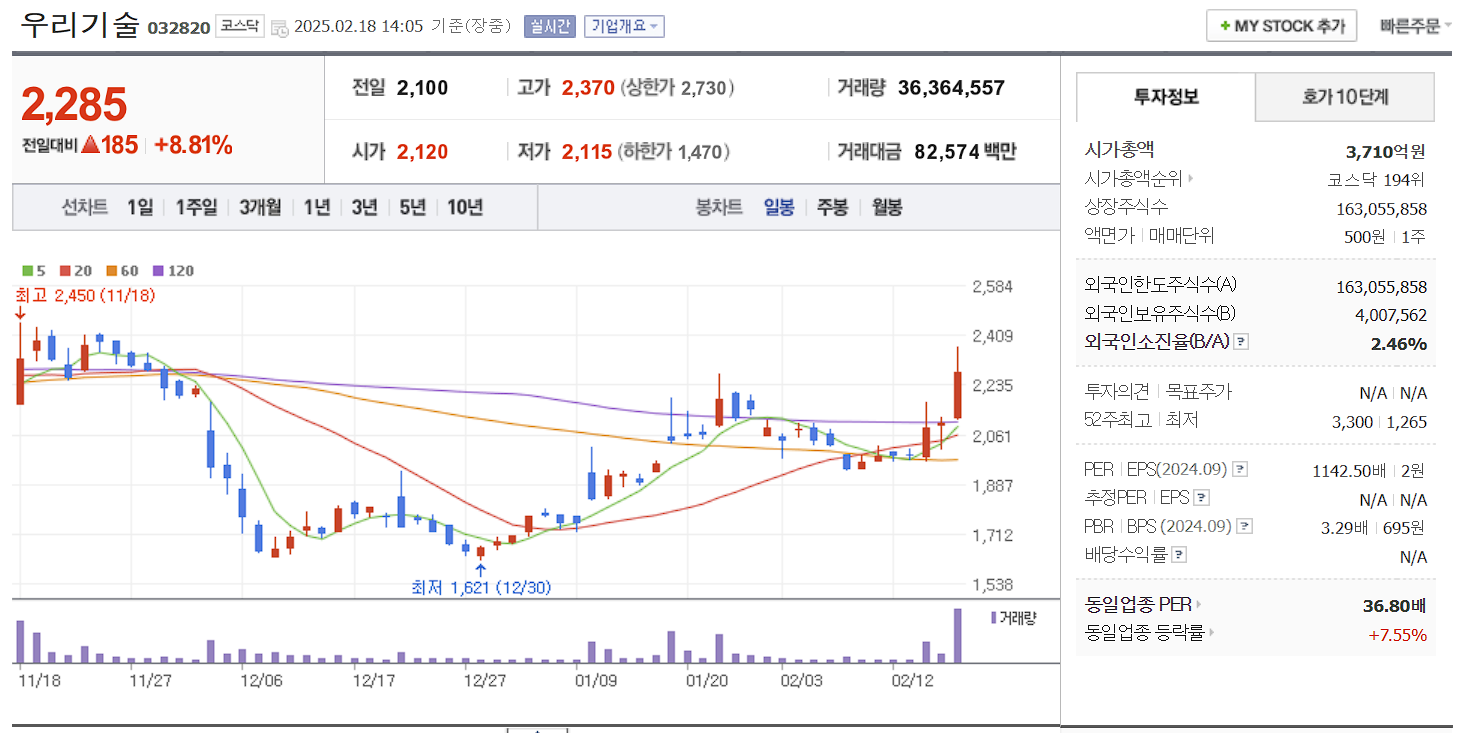Click the MY STOCK 추가 button

(x=1281, y=25)
